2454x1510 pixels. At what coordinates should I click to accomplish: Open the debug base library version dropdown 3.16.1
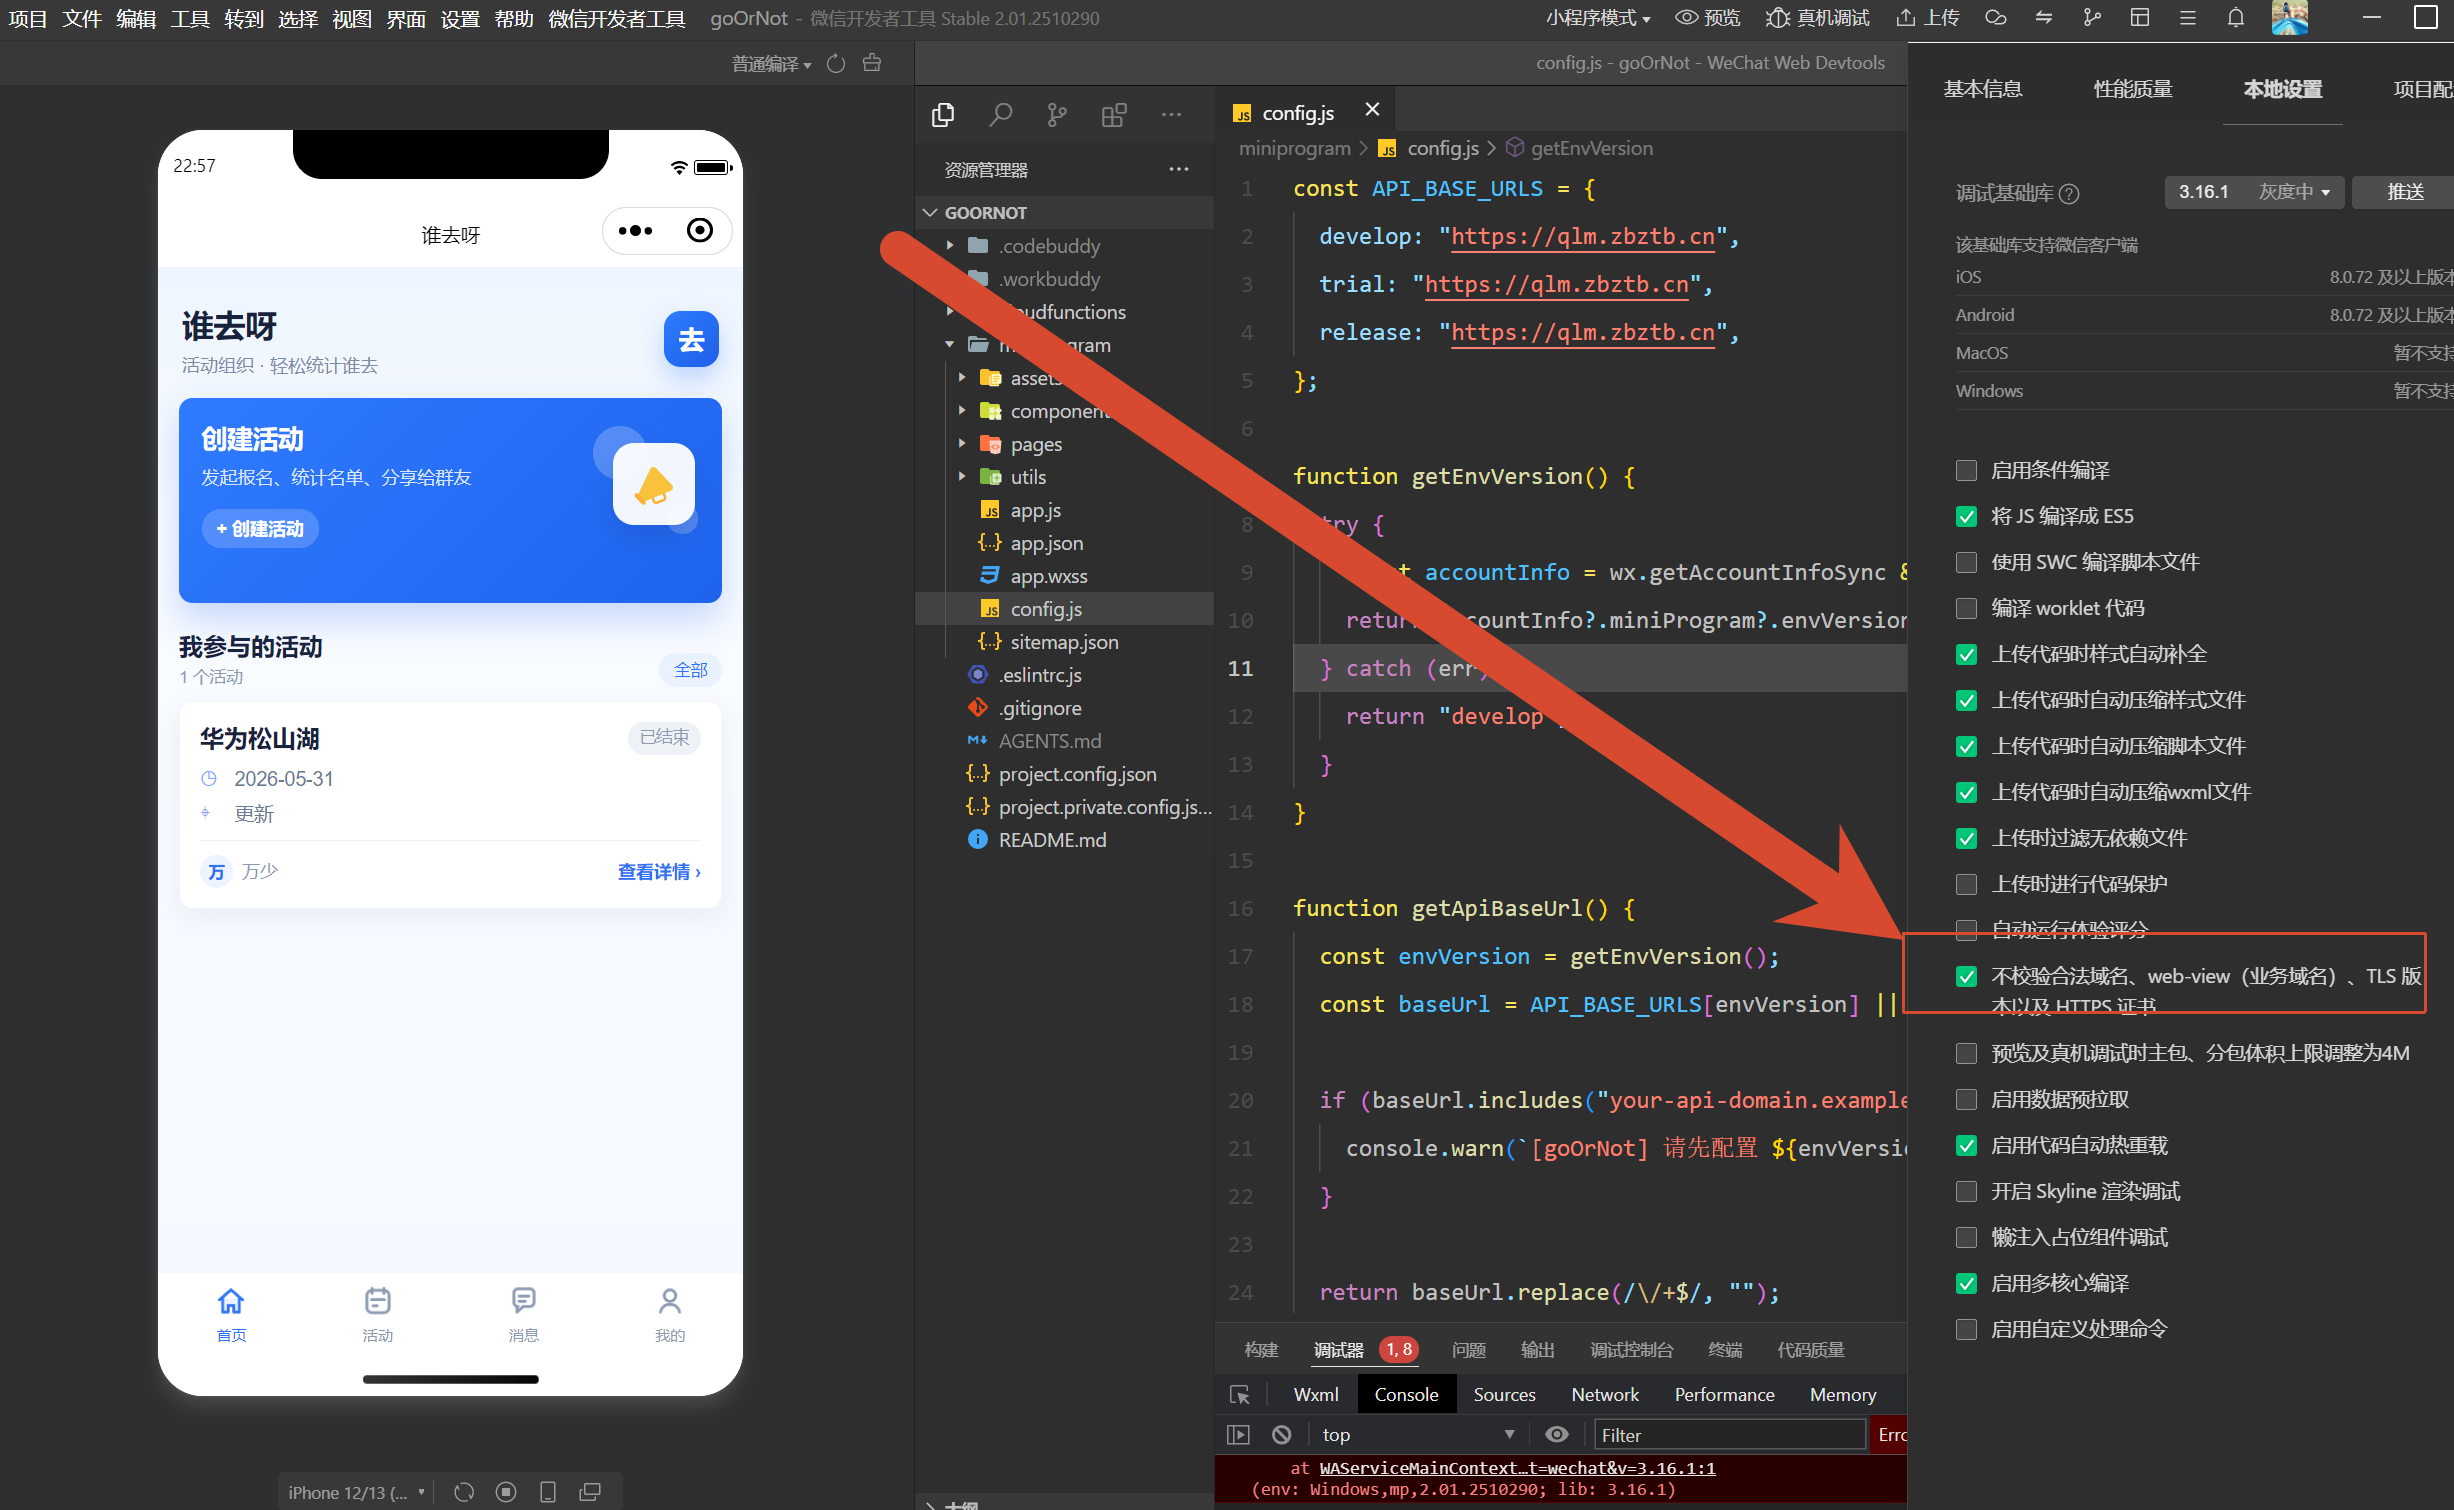coord(2254,192)
